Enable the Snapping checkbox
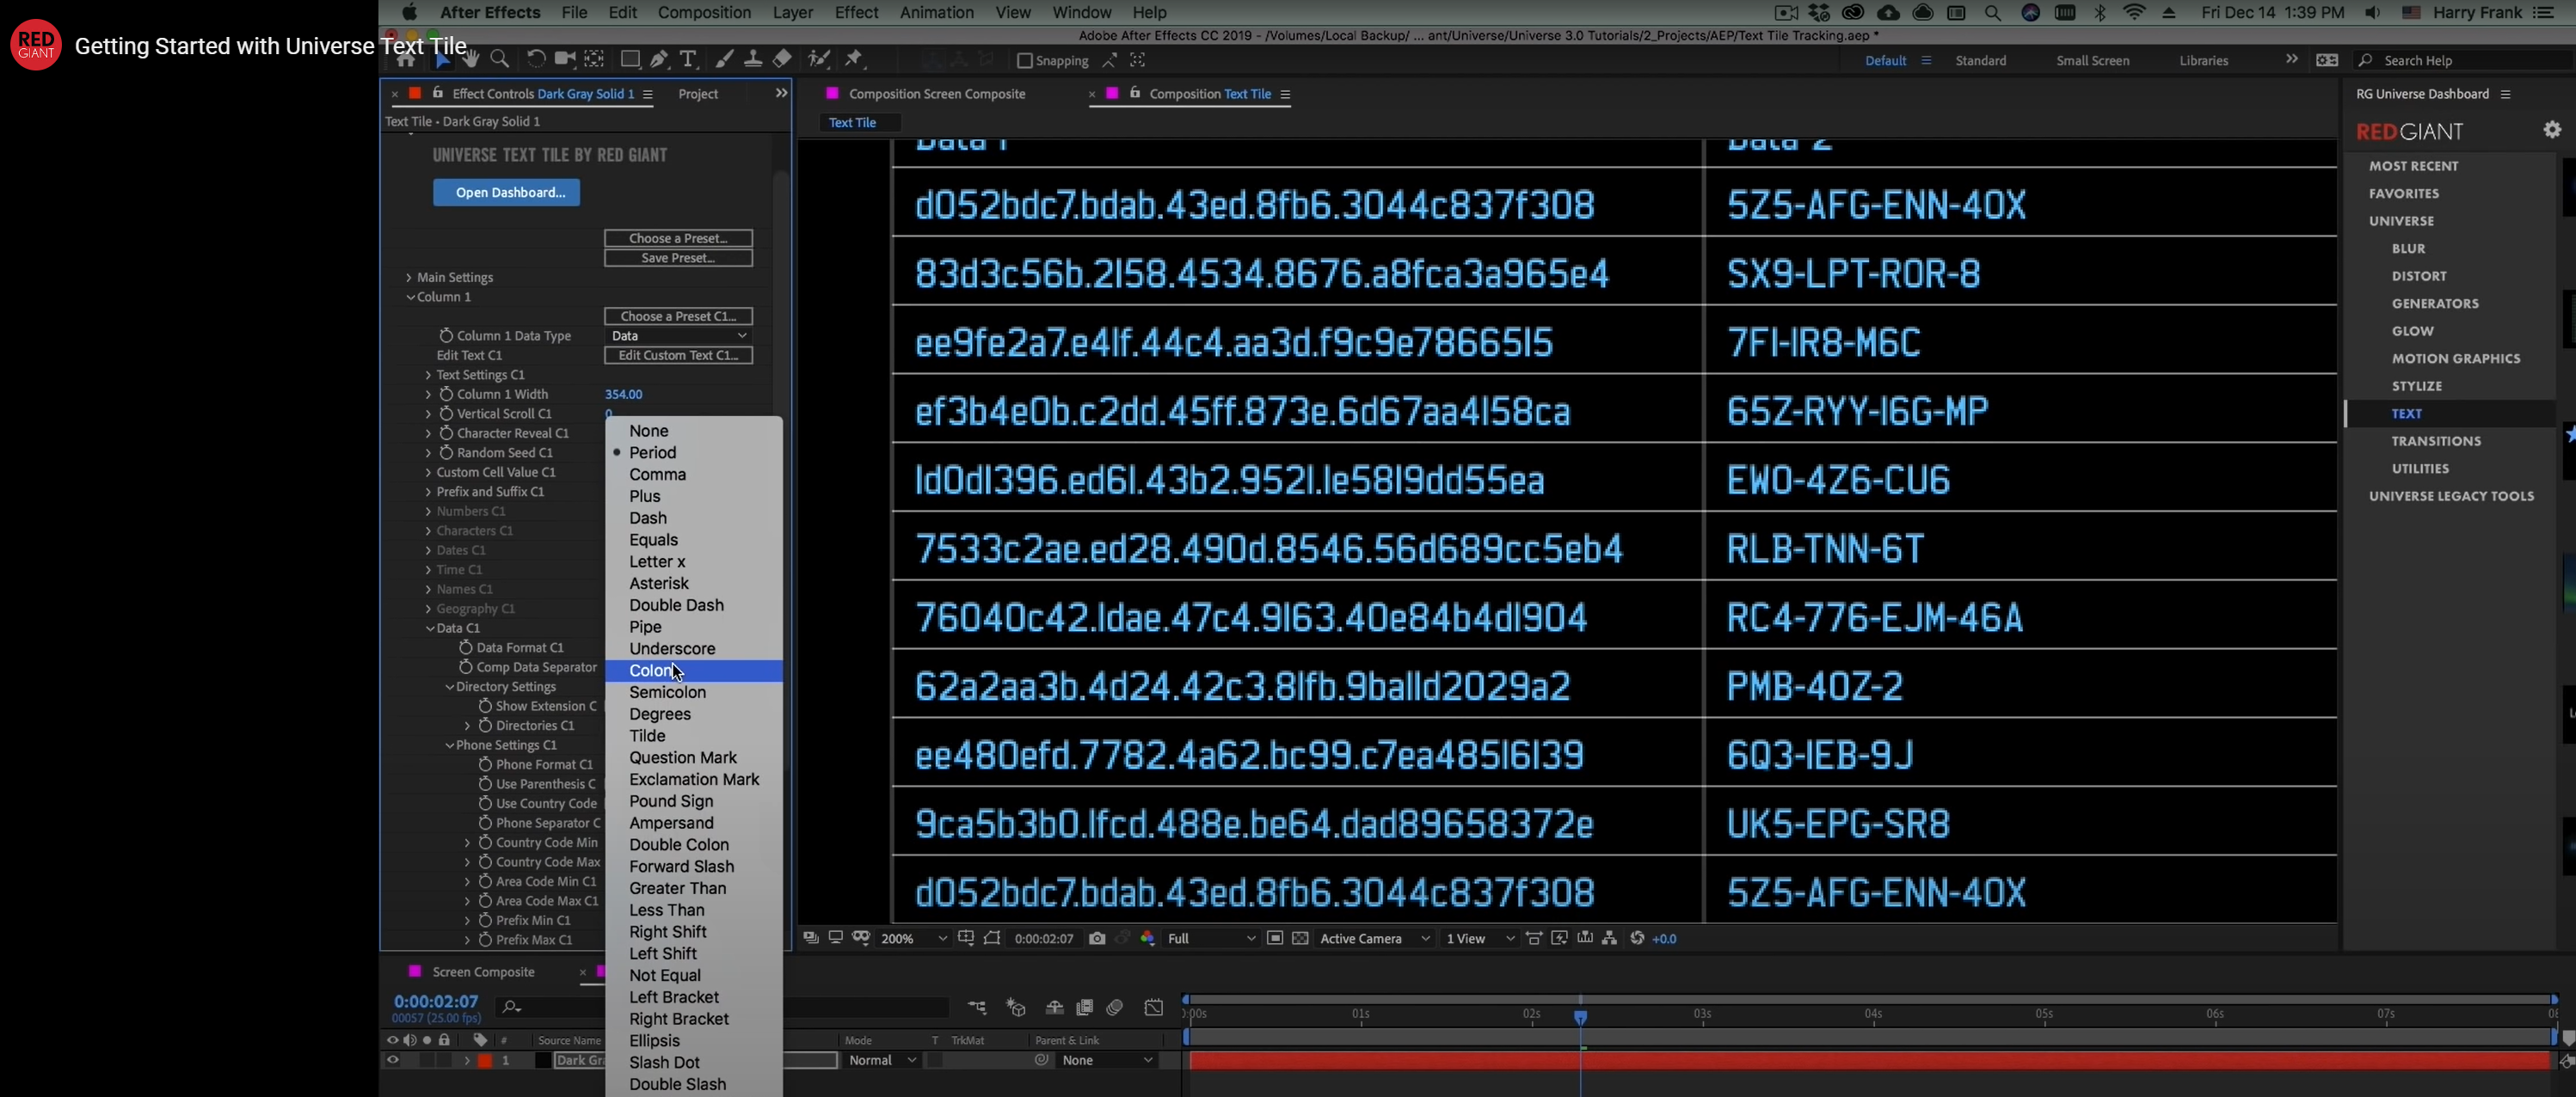2576x1097 pixels. pos(1024,61)
